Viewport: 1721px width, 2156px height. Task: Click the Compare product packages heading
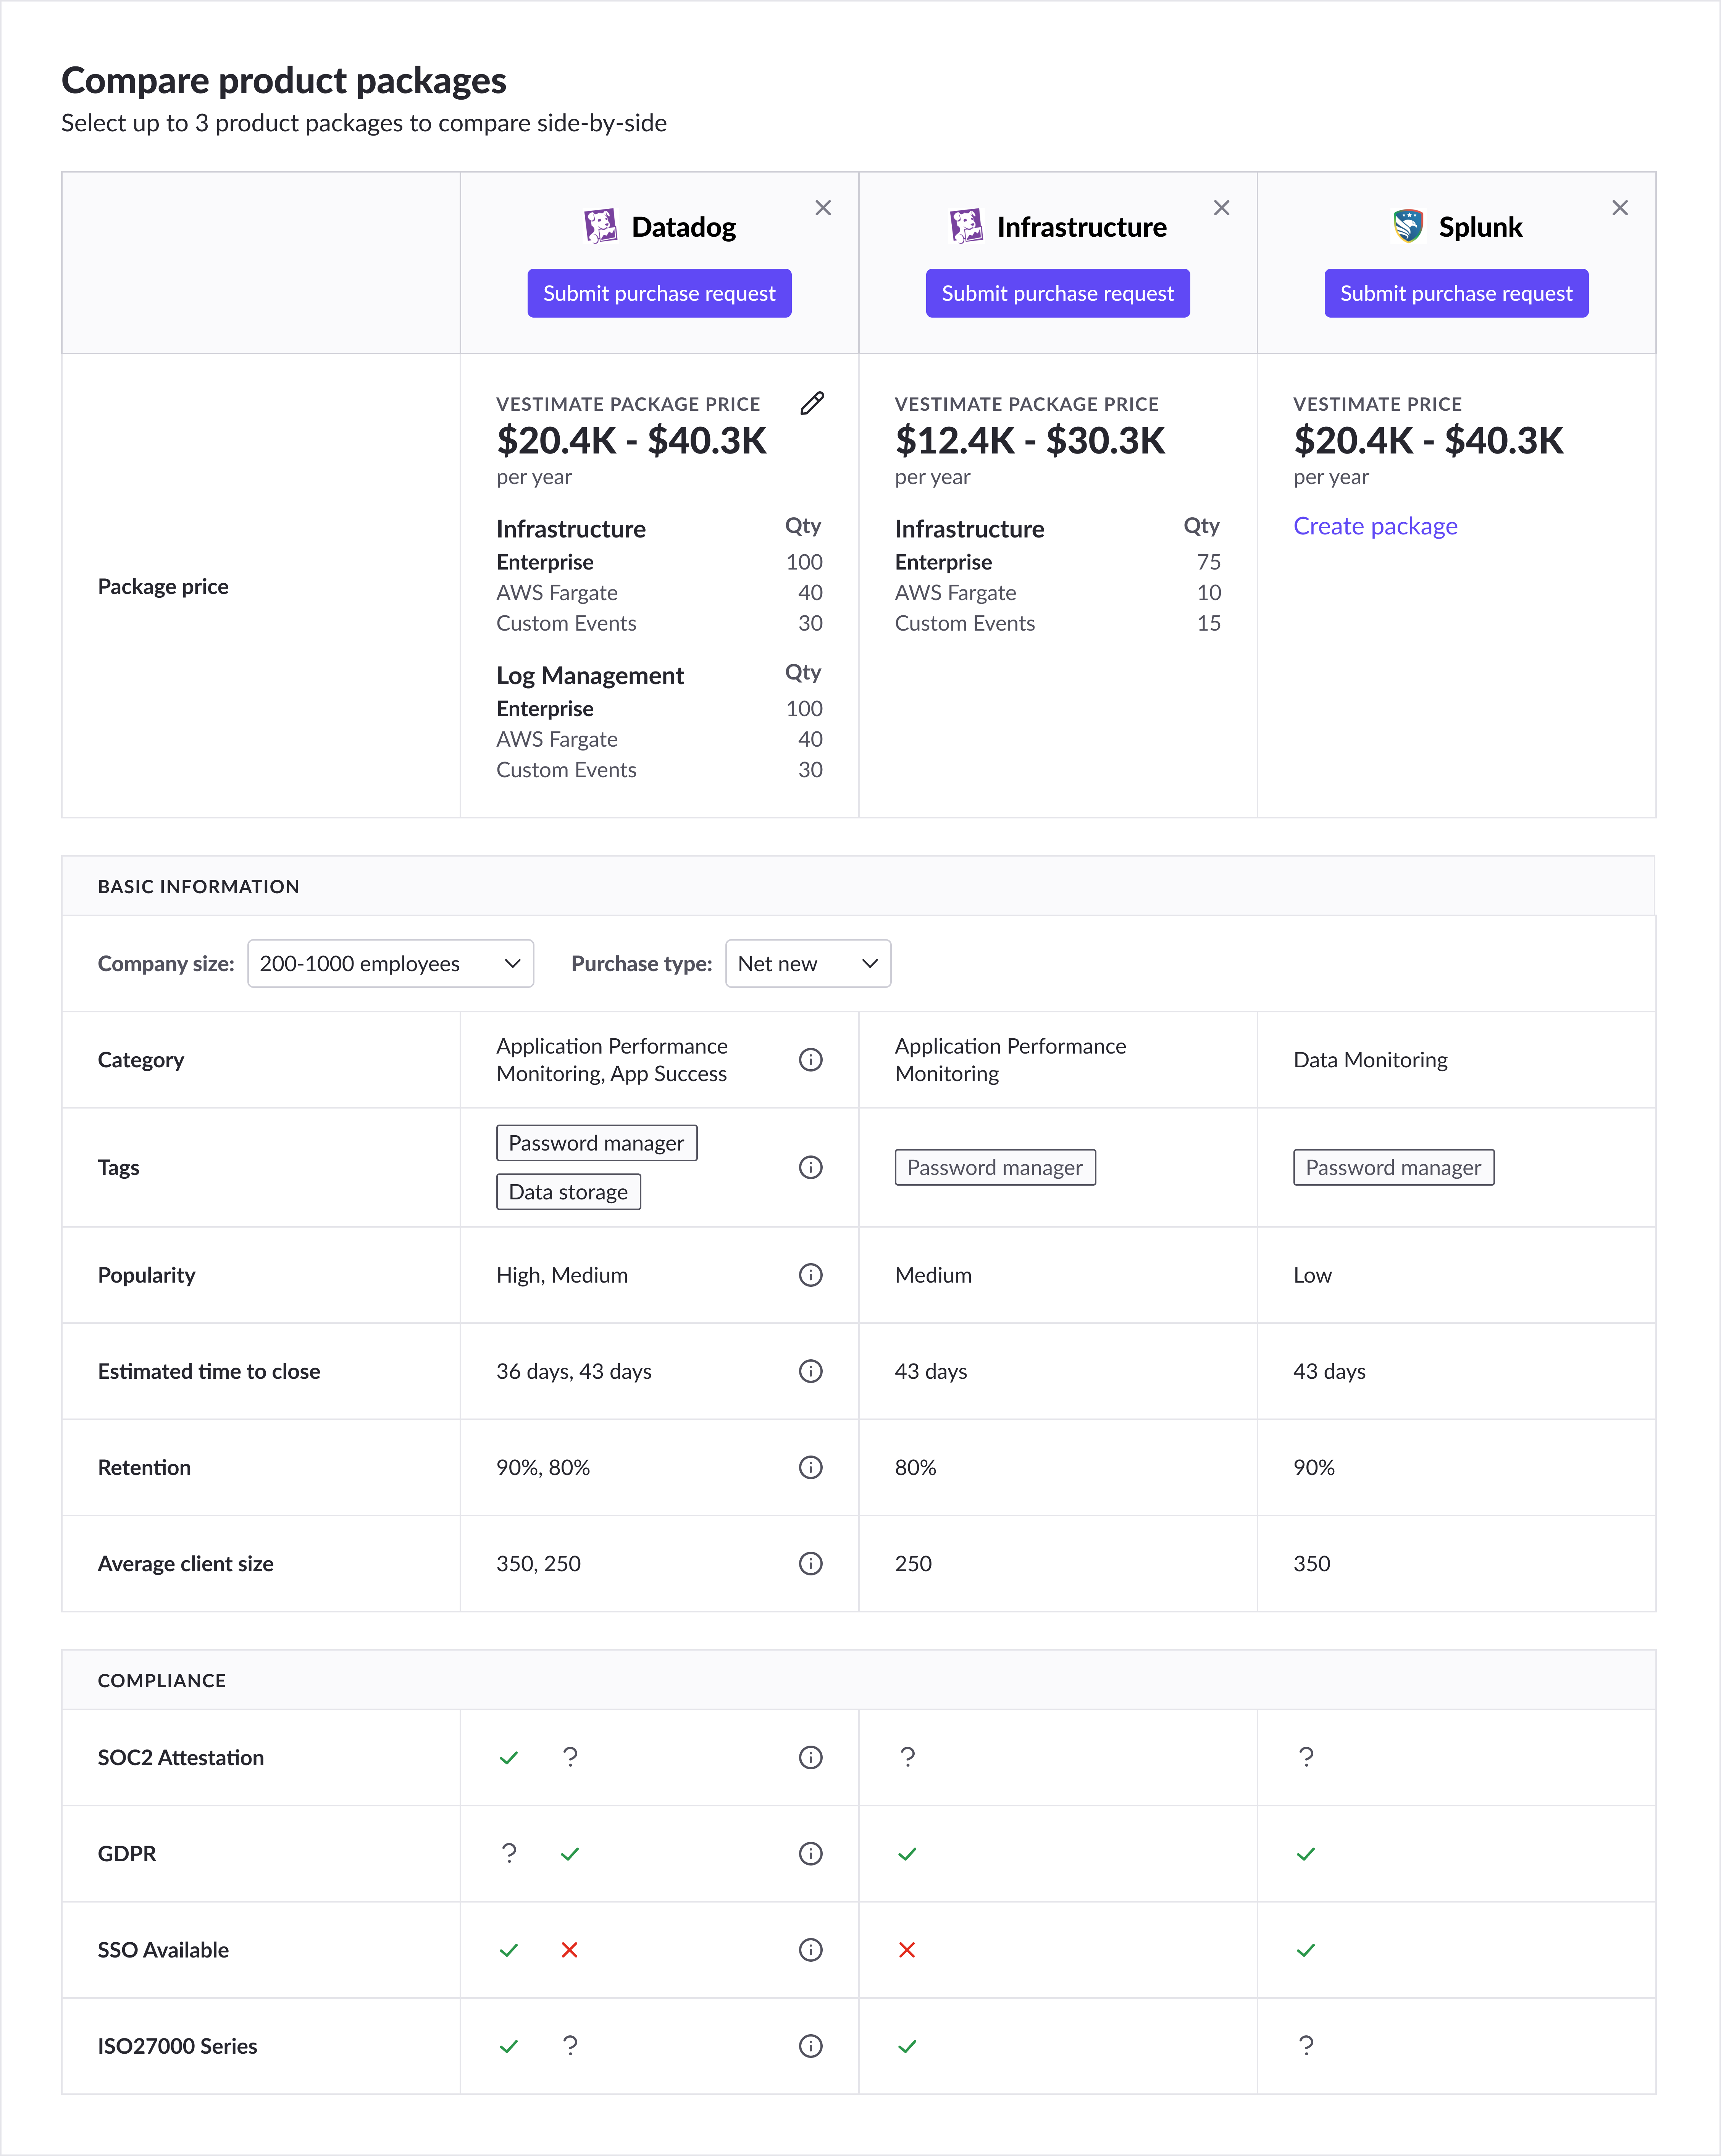(x=284, y=80)
